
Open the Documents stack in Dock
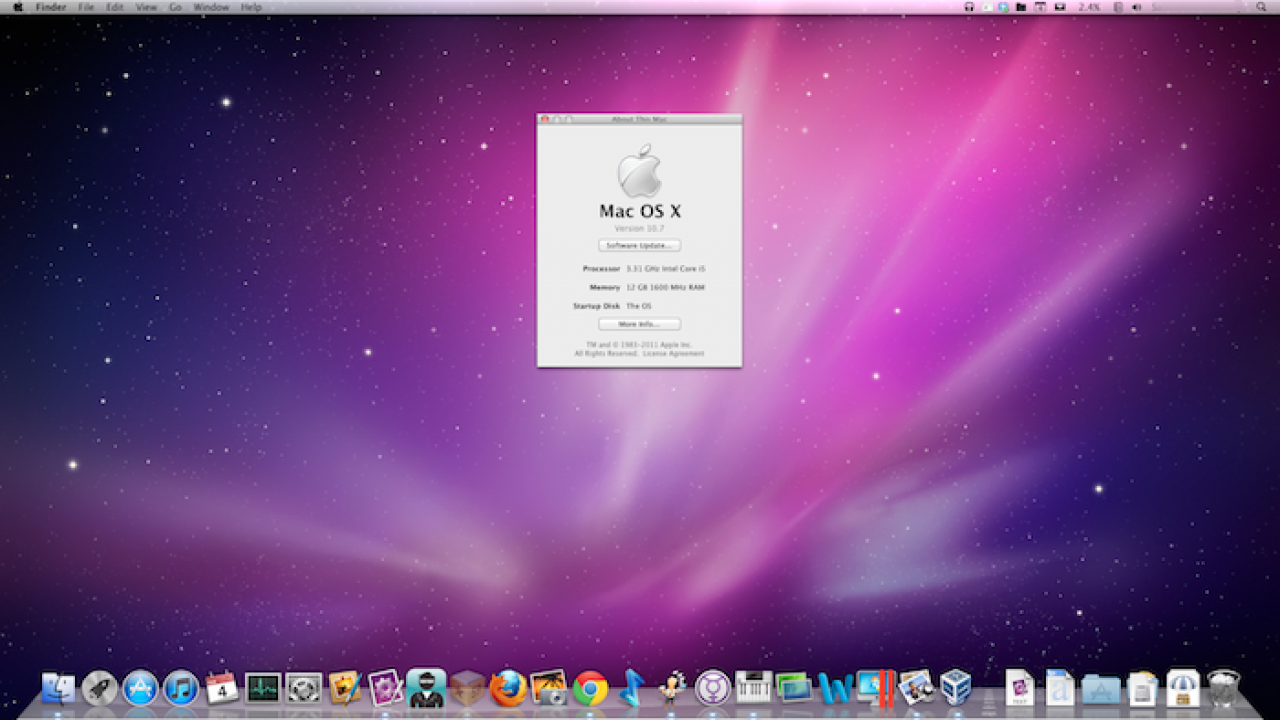1142,688
